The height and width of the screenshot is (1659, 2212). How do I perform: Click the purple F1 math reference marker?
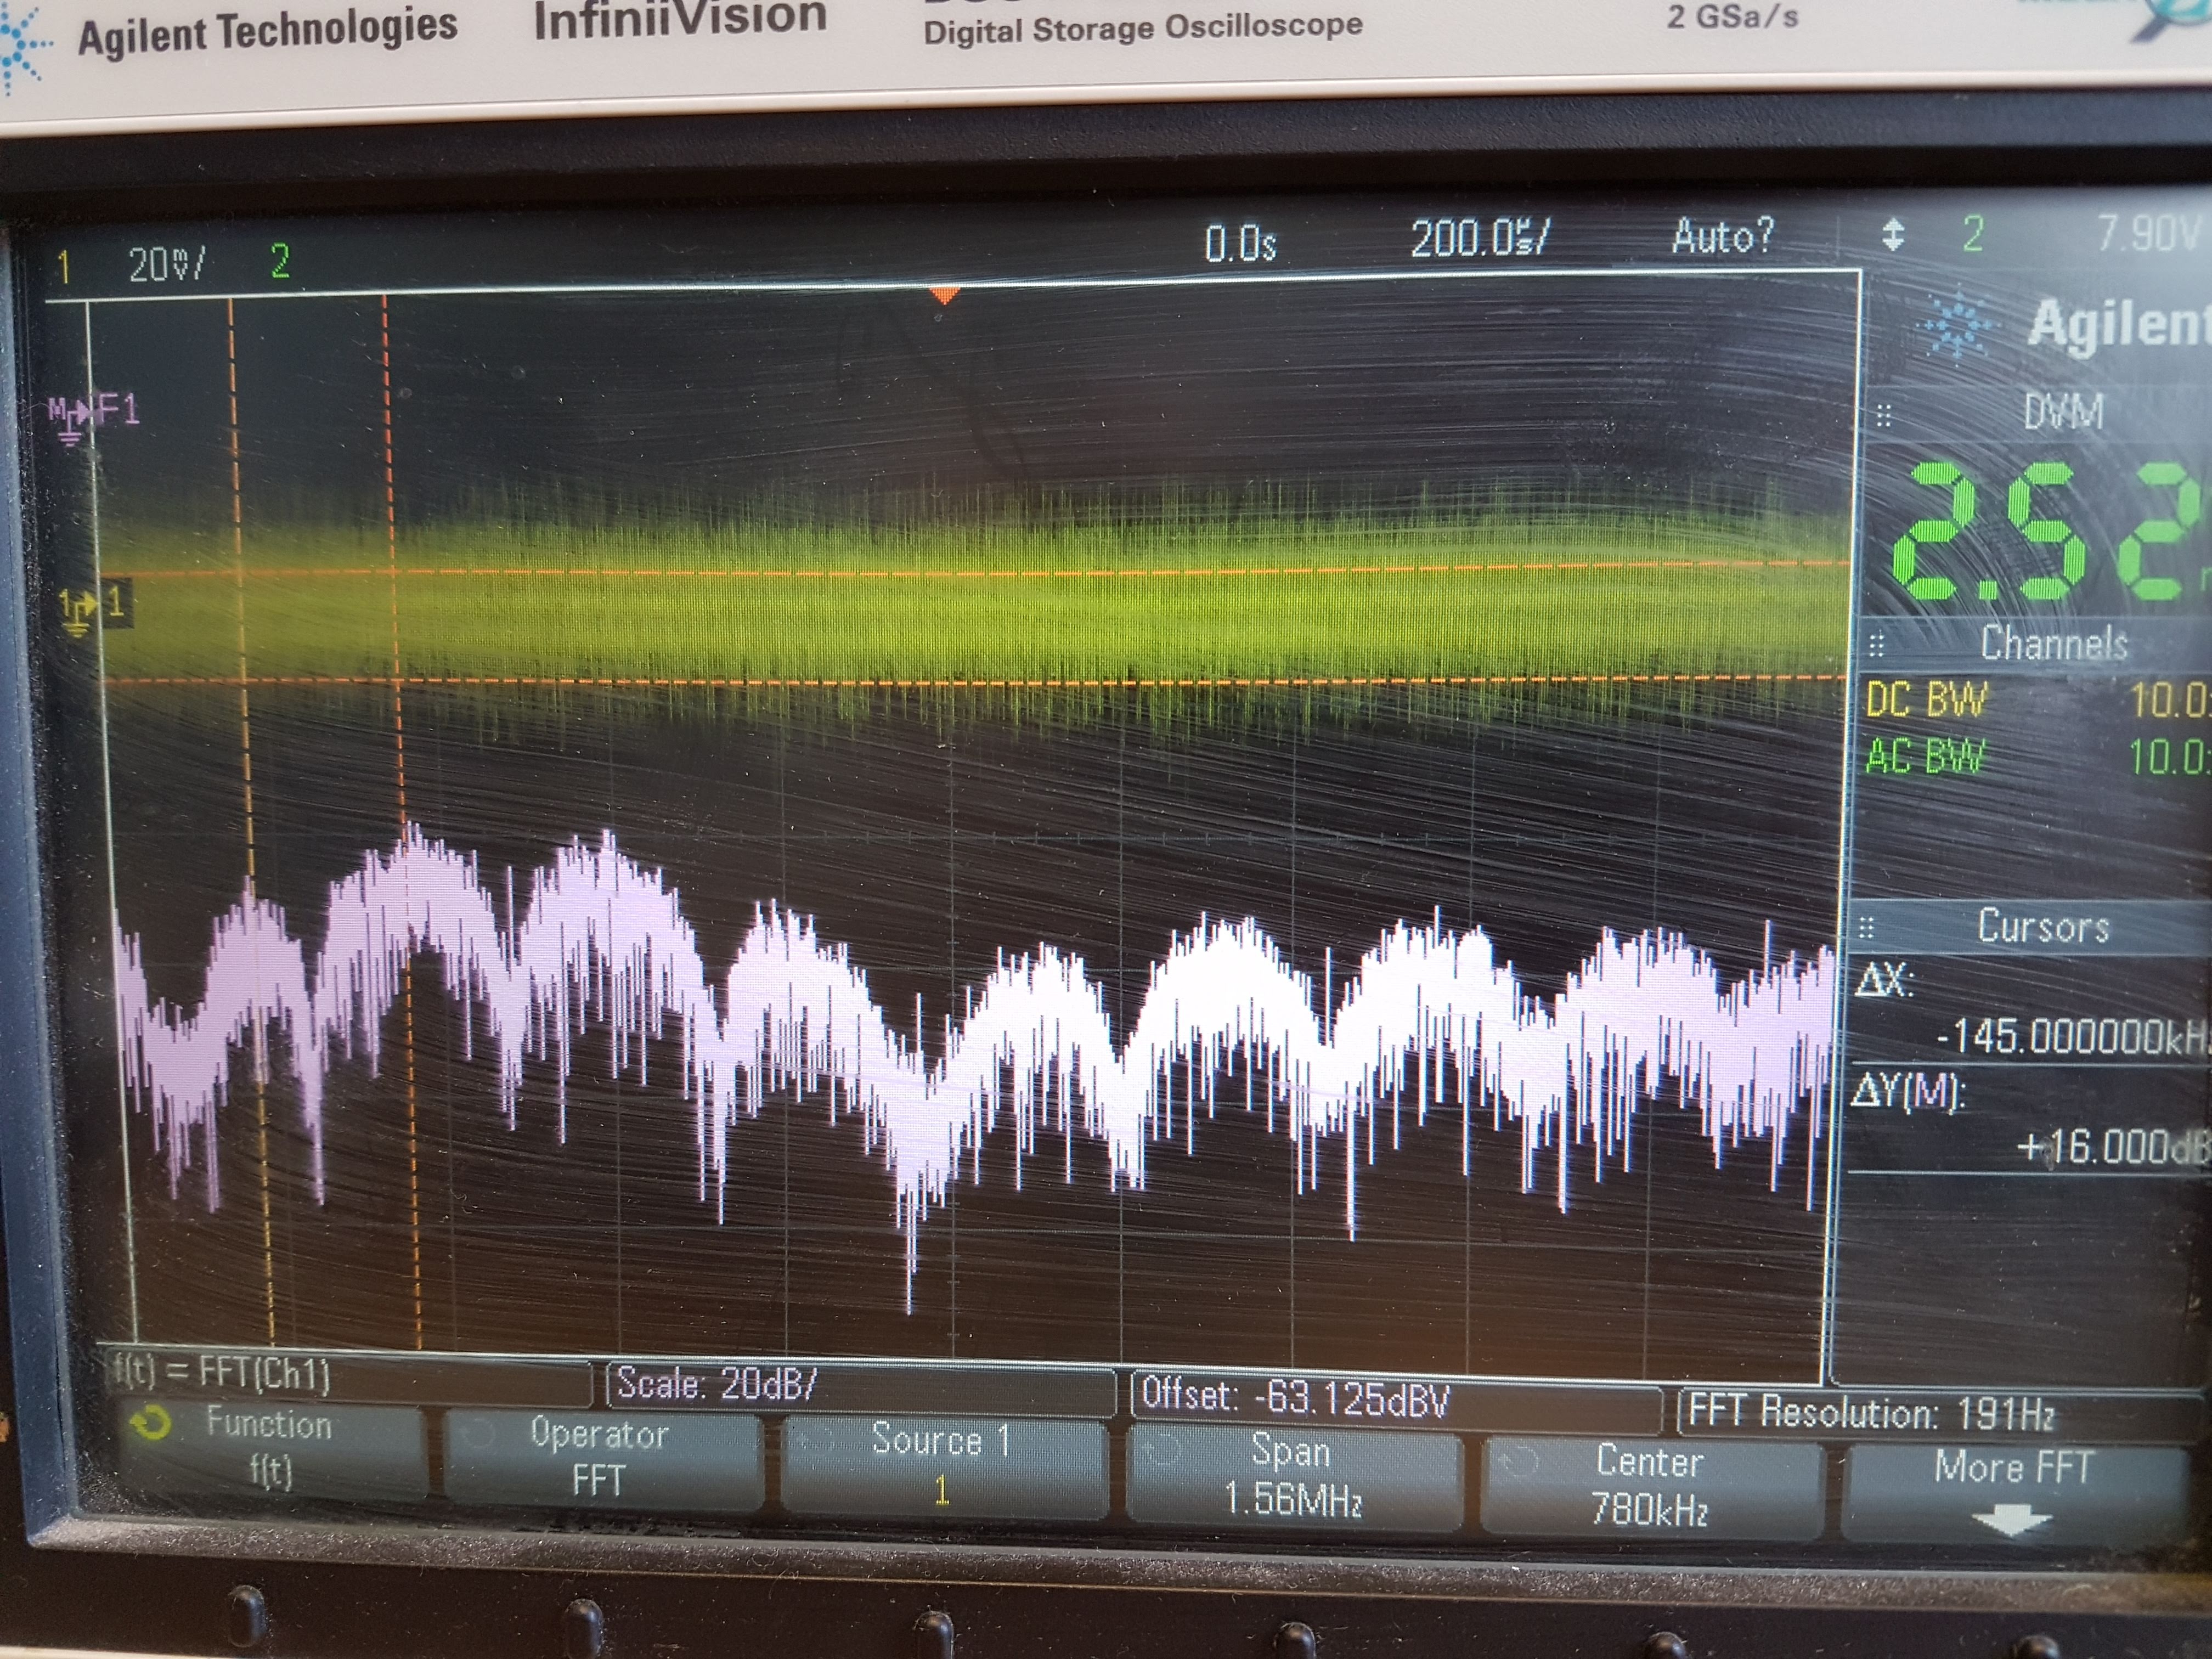[92, 413]
